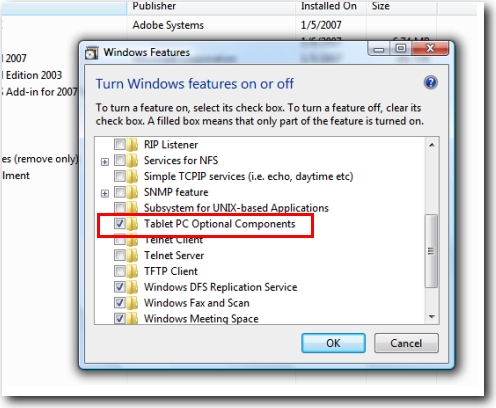Click the blue help question mark icon
Image resolution: width=496 pixels, height=408 pixels.
click(431, 82)
